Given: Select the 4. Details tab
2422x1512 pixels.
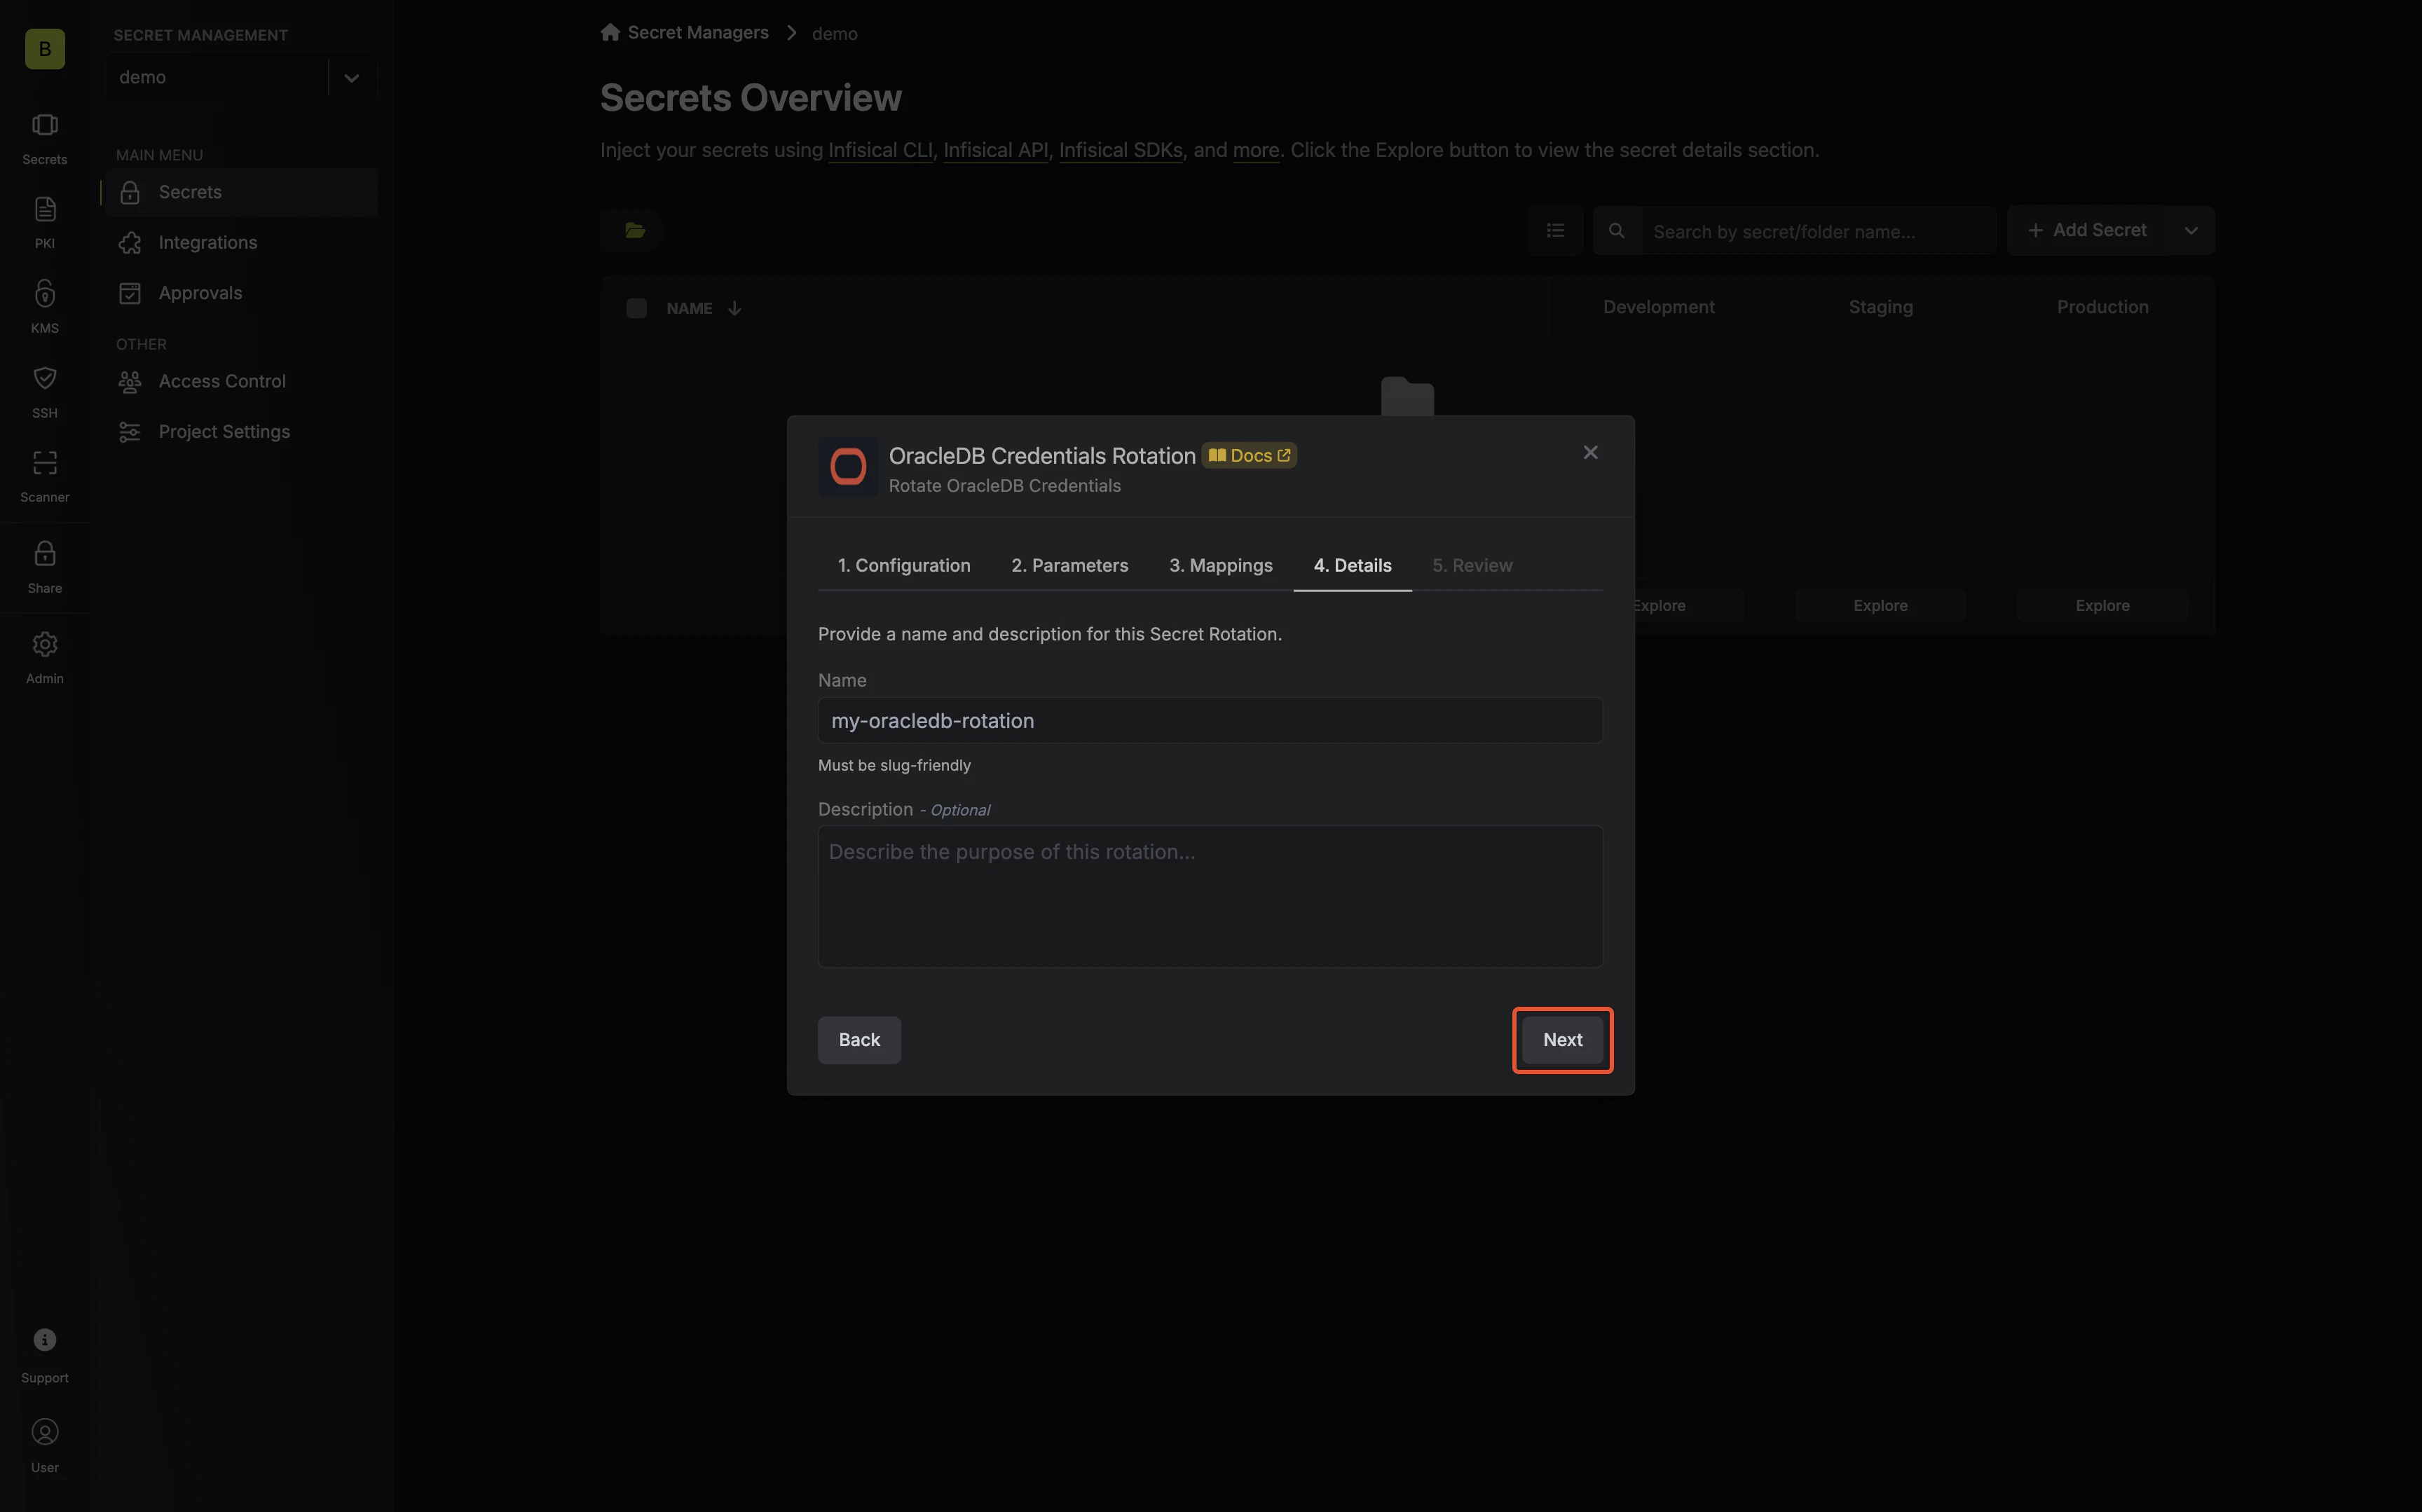Looking at the screenshot, I should (x=1352, y=566).
